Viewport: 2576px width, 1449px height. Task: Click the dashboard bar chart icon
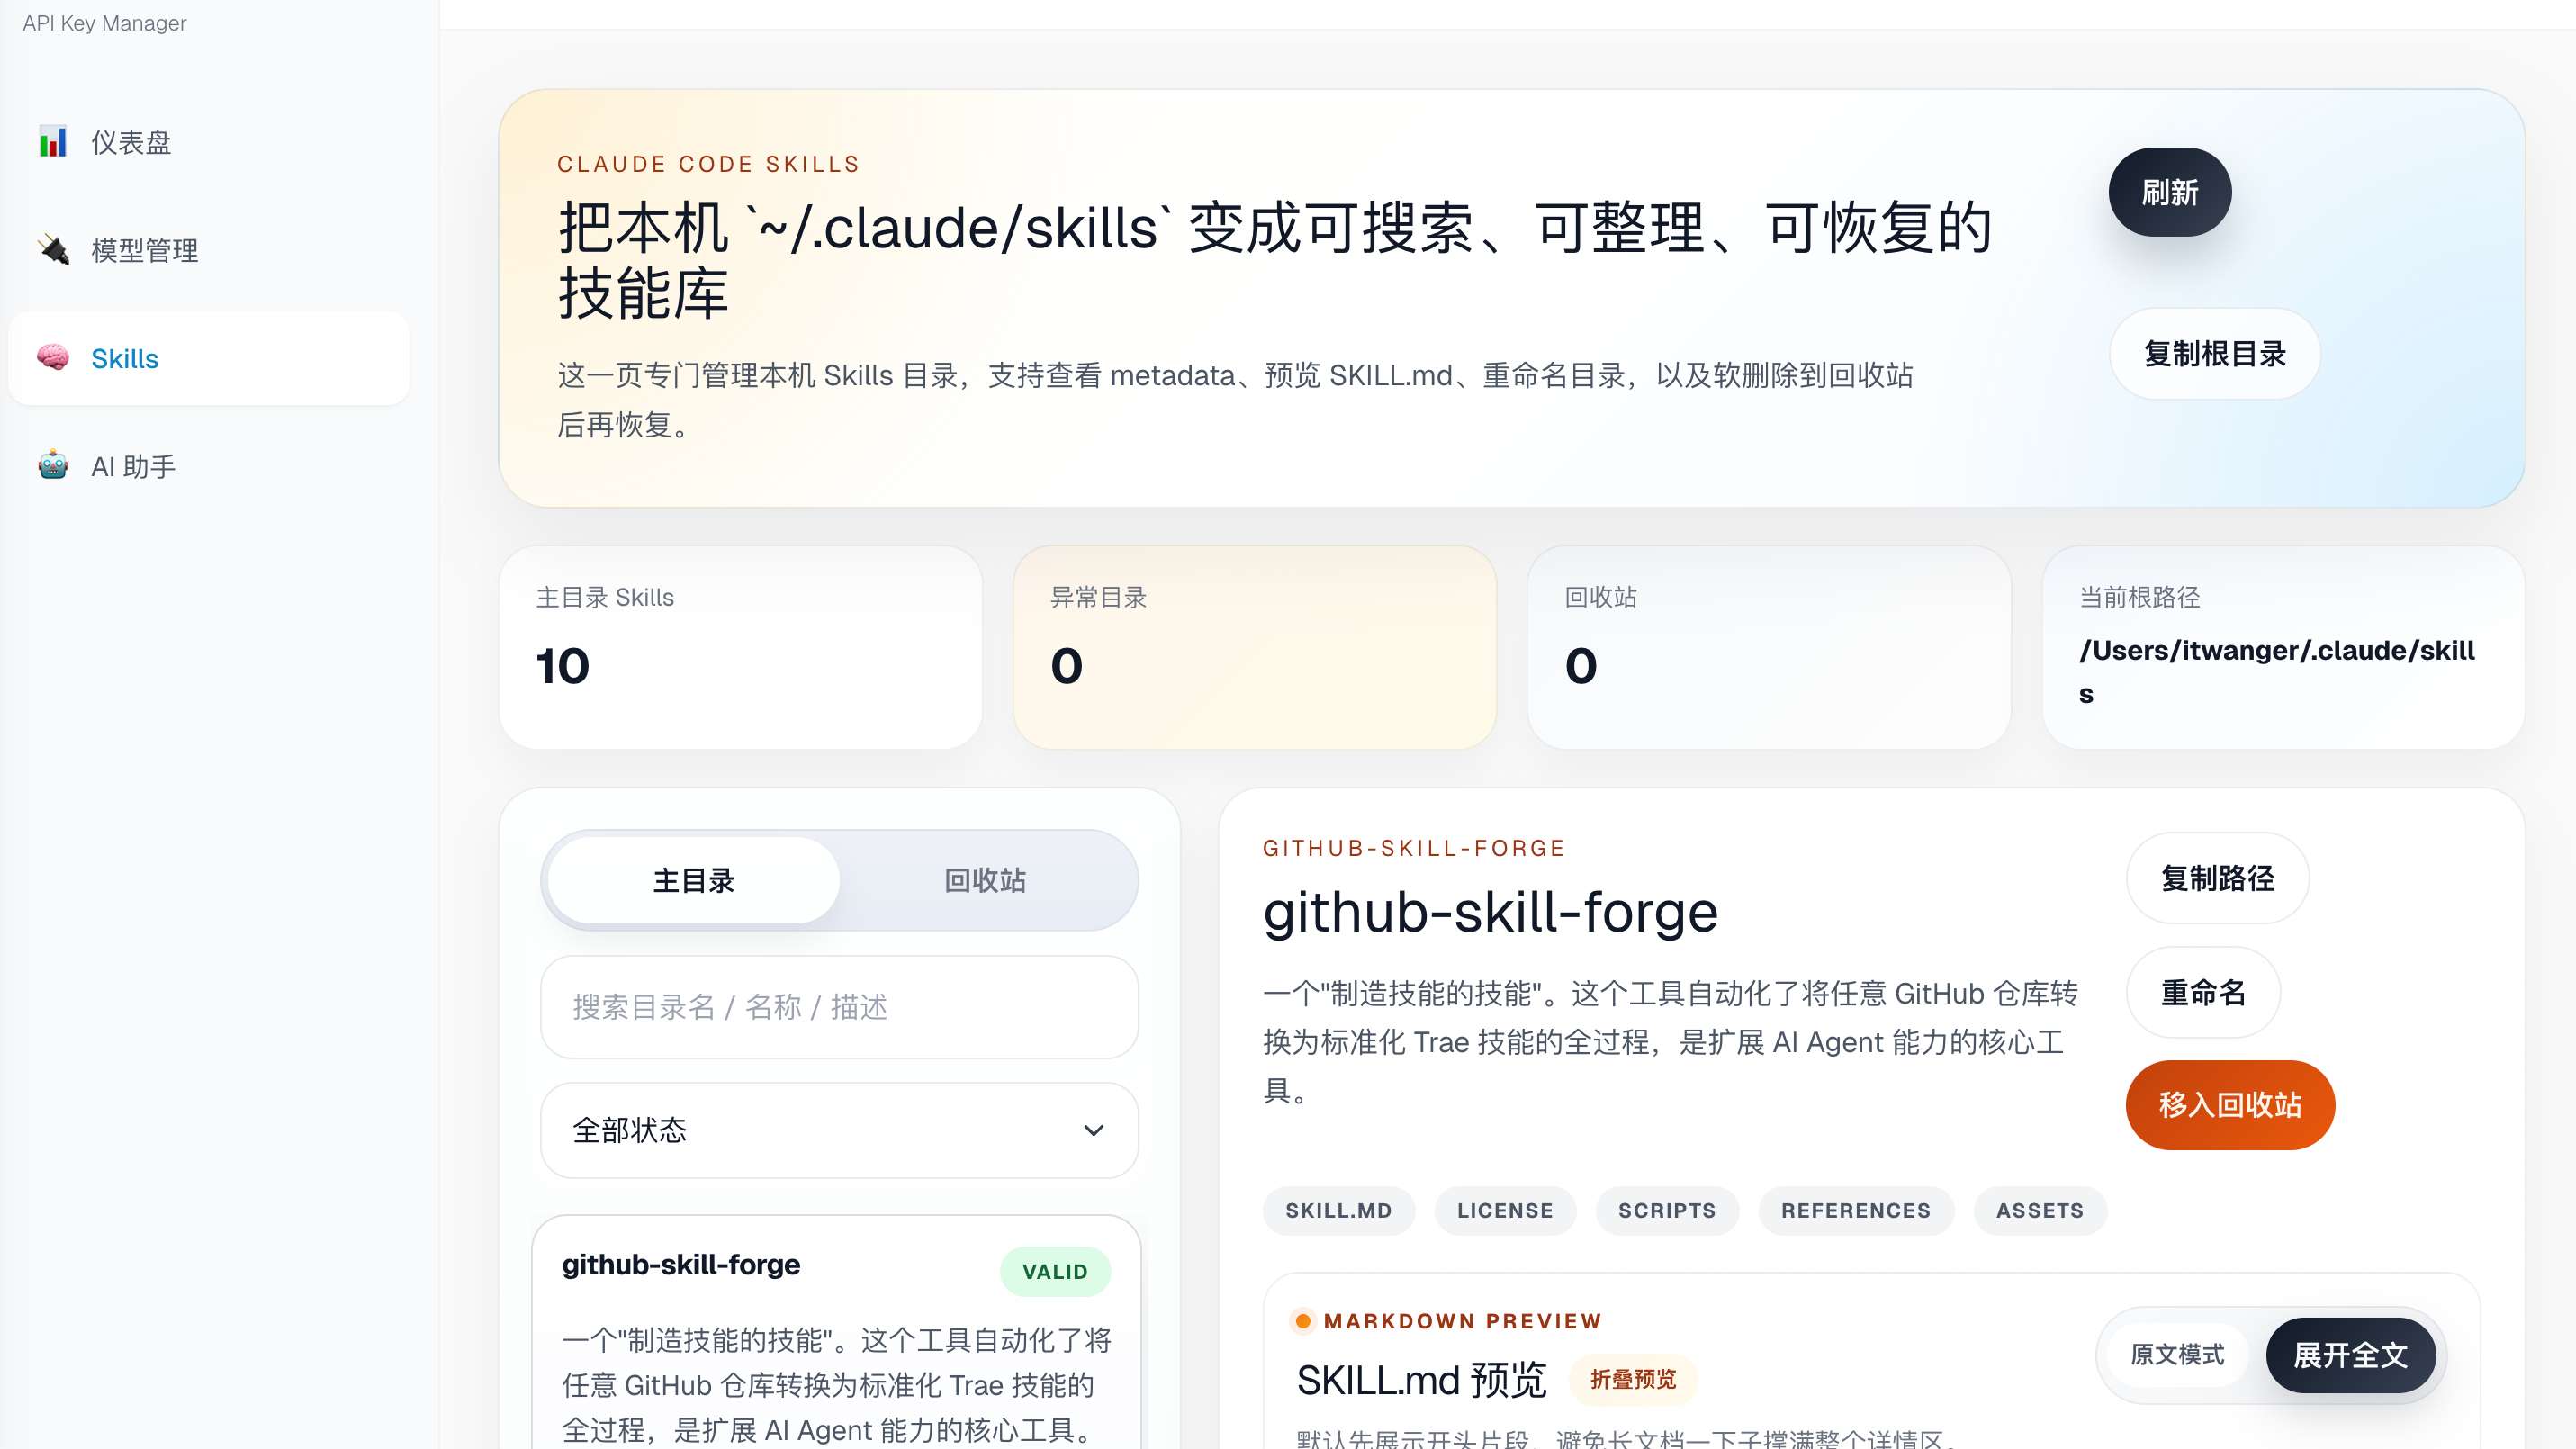click(53, 142)
